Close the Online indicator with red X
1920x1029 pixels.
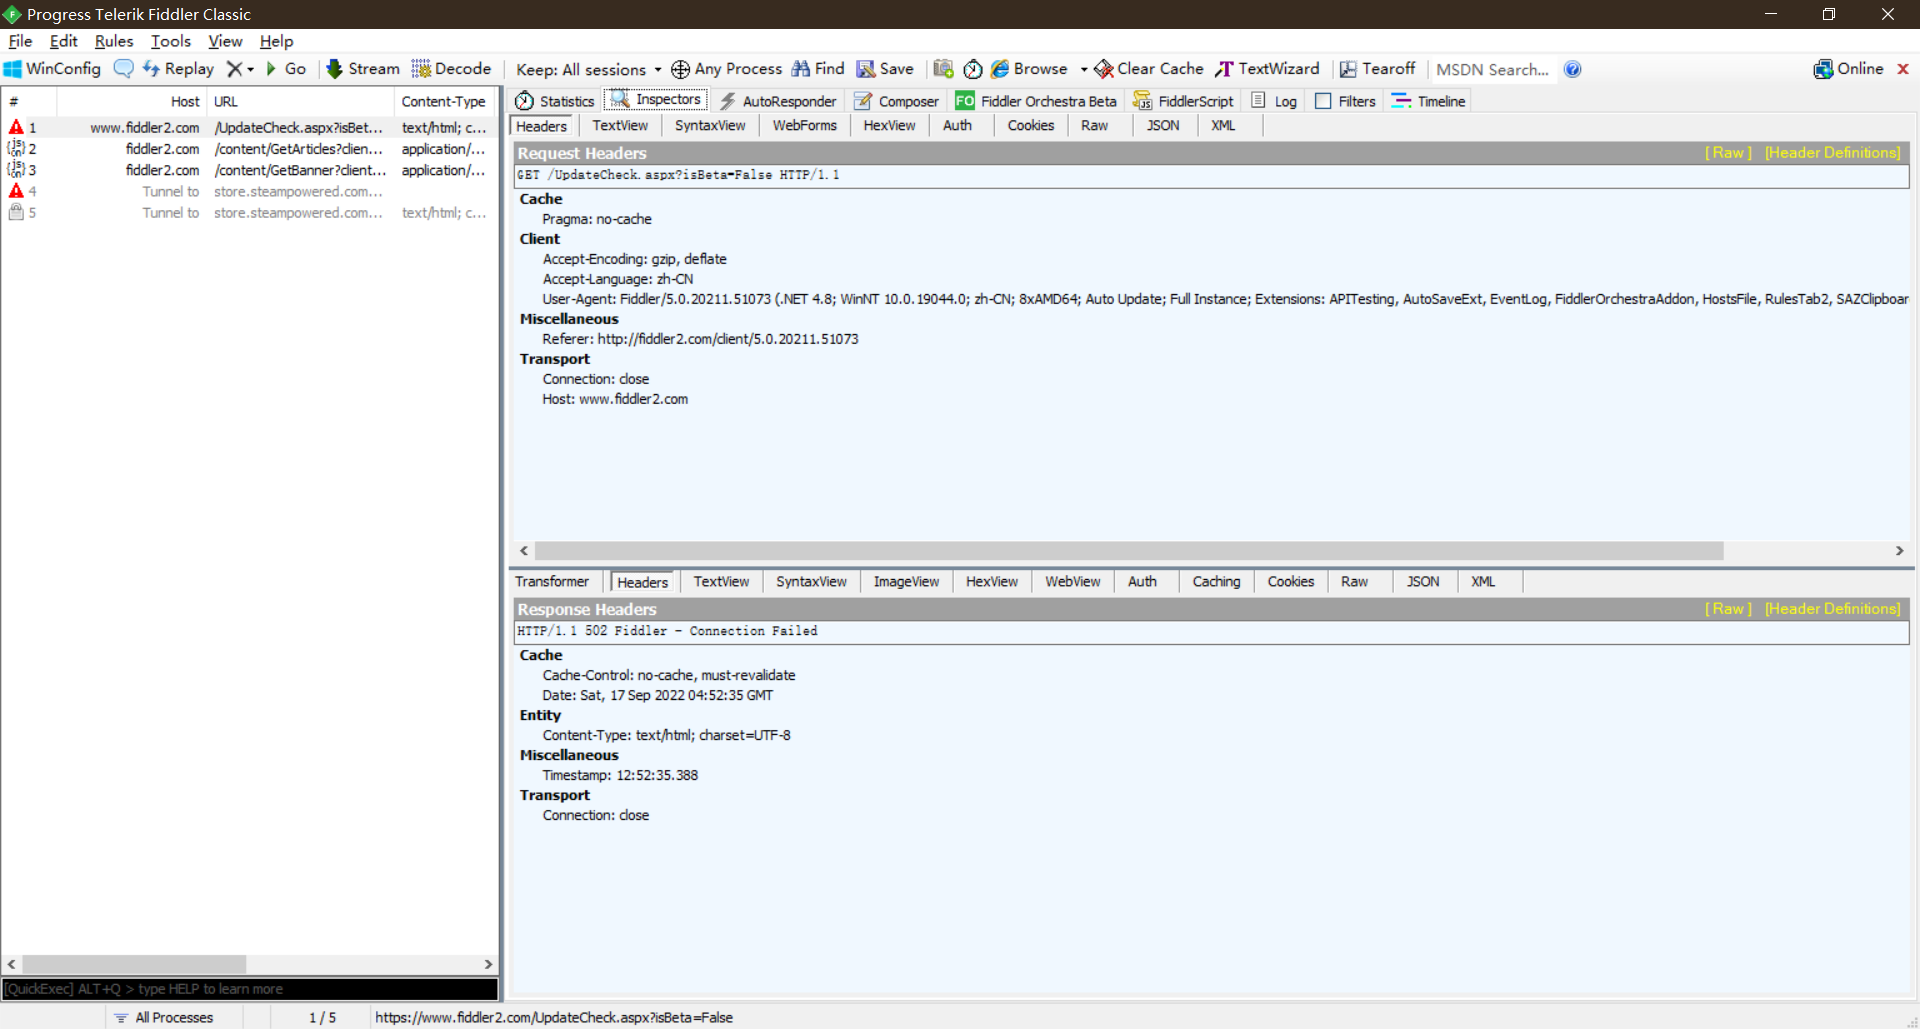(x=1903, y=69)
